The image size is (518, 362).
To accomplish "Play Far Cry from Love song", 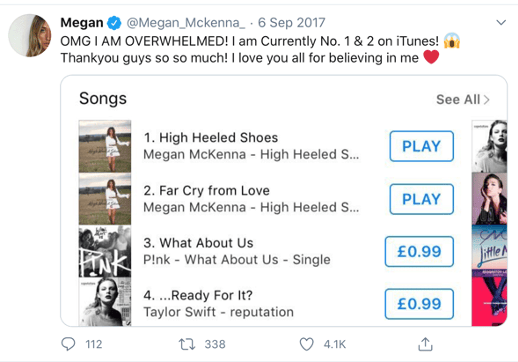I will tap(421, 199).
